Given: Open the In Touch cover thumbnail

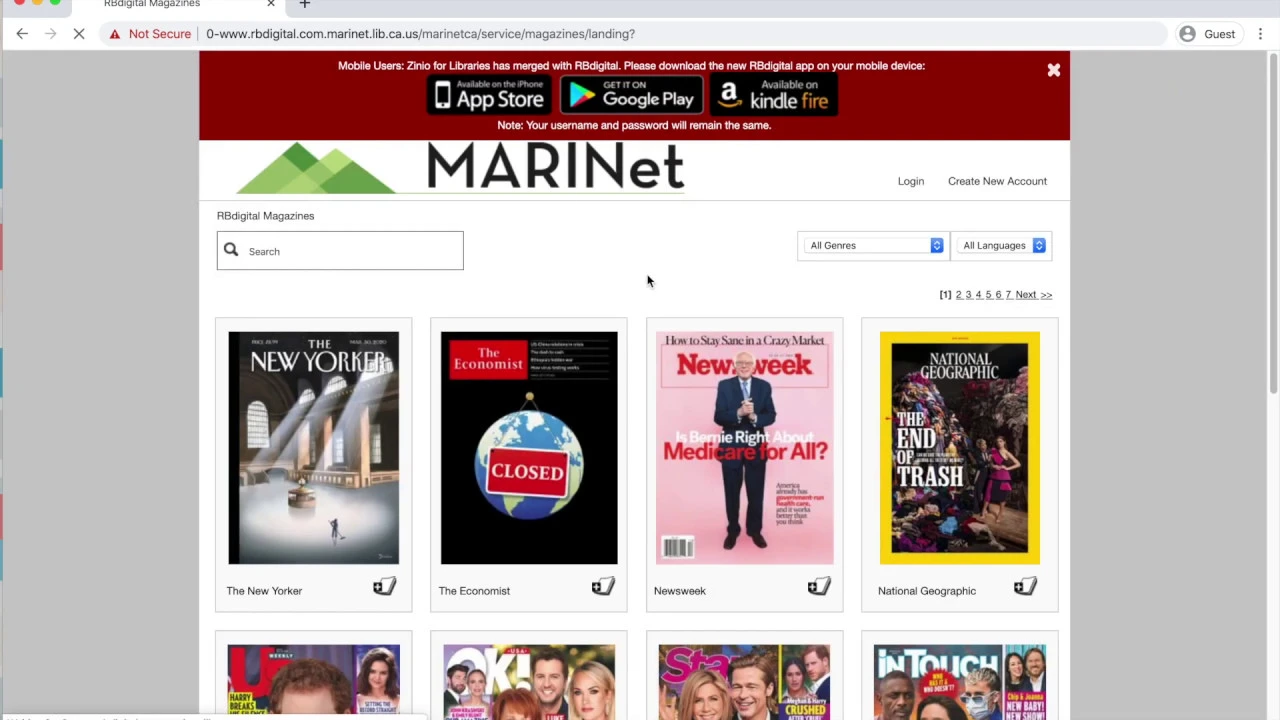Looking at the screenshot, I should coord(960,682).
